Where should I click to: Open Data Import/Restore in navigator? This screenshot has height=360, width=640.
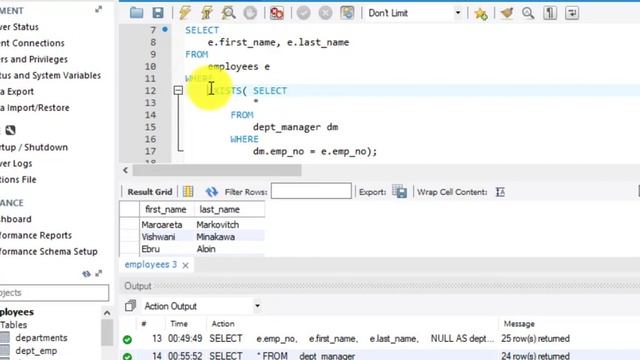tap(35, 108)
